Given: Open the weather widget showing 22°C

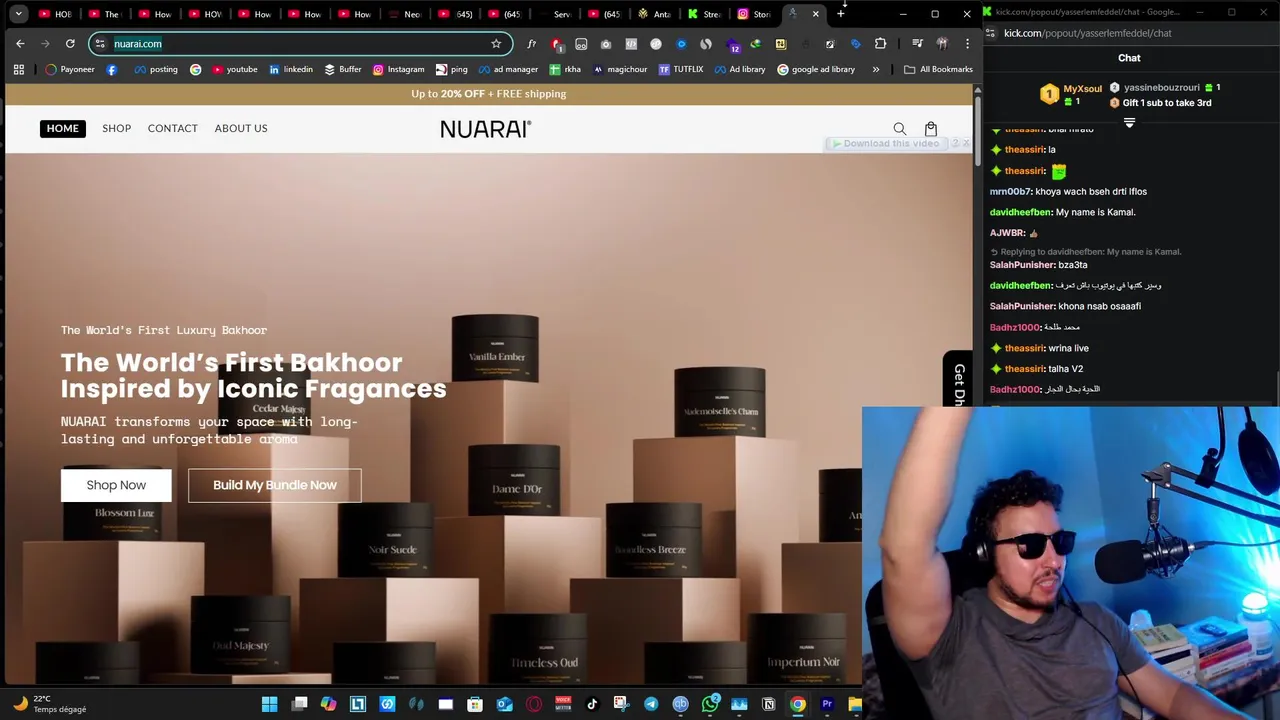Looking at the screenshot, I should (x=50, y=704).
